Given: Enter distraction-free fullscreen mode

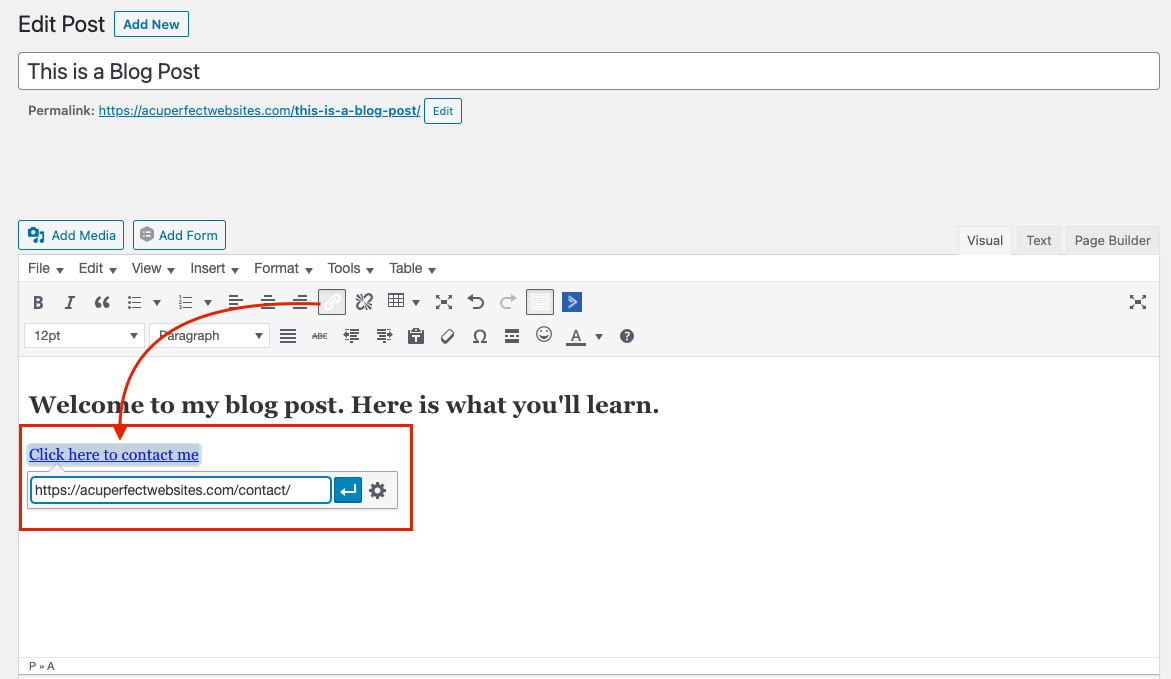Looking at the screenshot, I should pyautogui.click(x=1138, y=301).
